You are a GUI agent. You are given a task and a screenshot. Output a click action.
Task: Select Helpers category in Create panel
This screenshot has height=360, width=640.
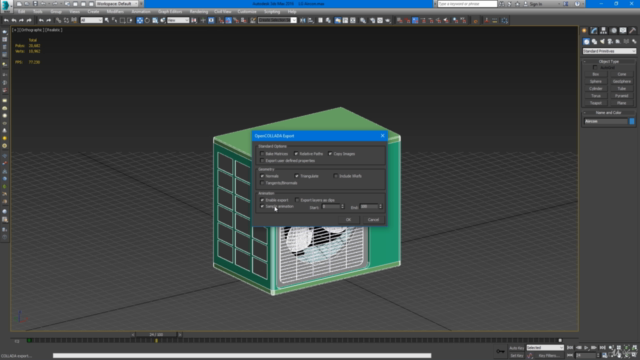[x=618, y=42]
